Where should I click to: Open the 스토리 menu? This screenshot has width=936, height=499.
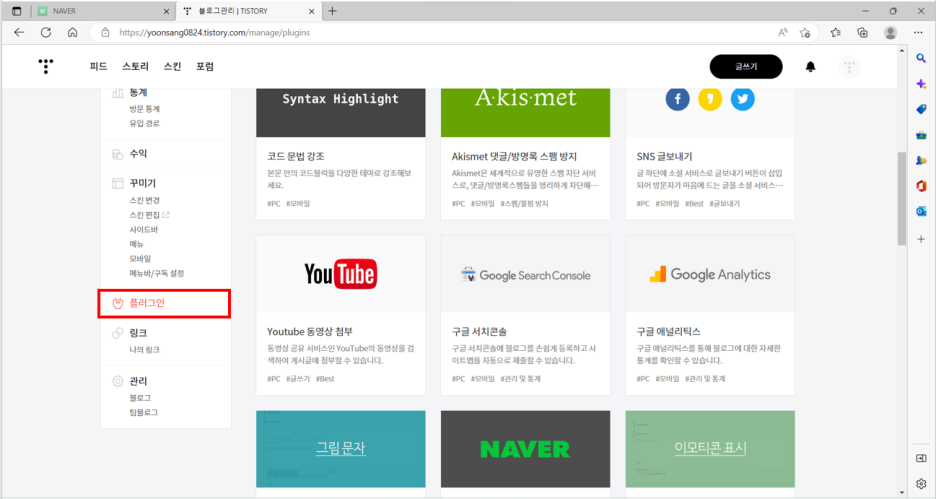136,66
